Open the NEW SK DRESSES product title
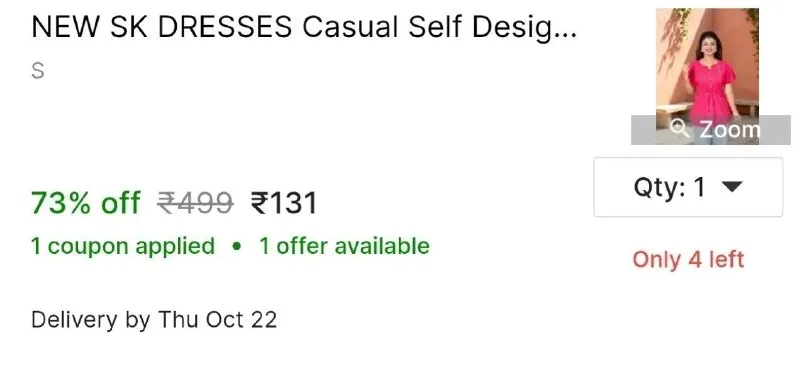This screenshot has width=800, height=367. coord(304,27)
